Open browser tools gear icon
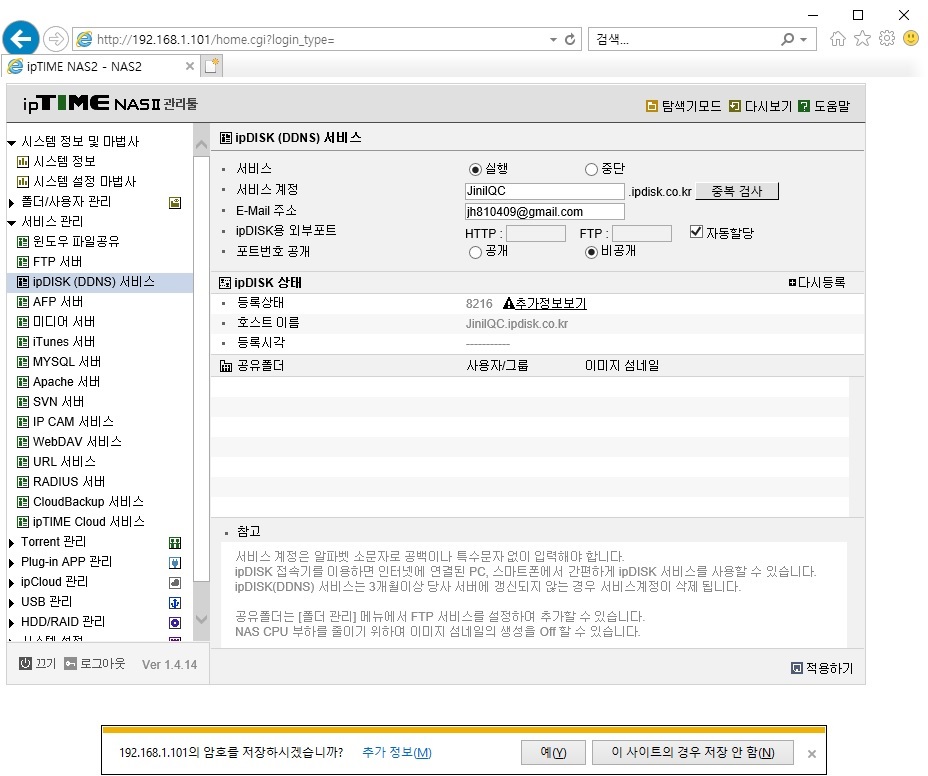928x776 pixels. (x=887, y=38)
